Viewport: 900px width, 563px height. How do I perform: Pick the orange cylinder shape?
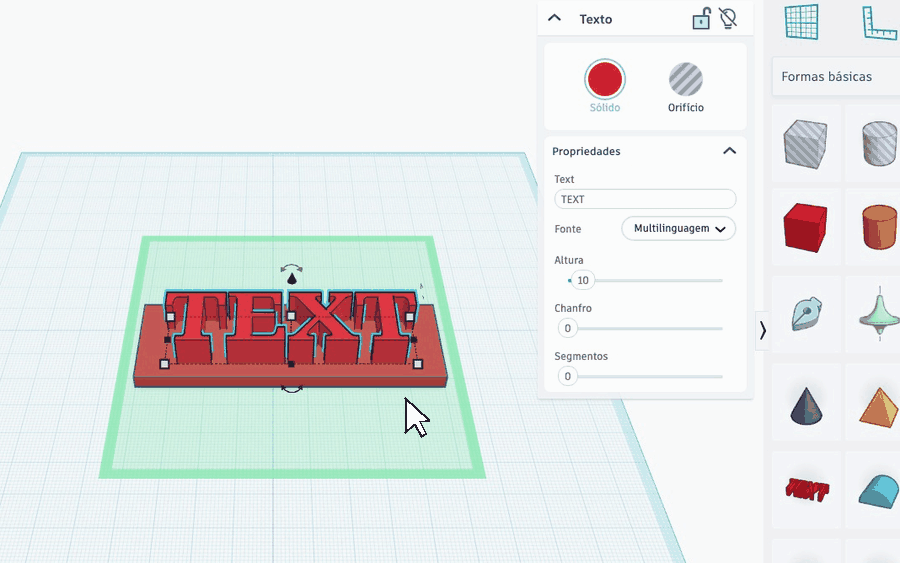click(879, 227)
